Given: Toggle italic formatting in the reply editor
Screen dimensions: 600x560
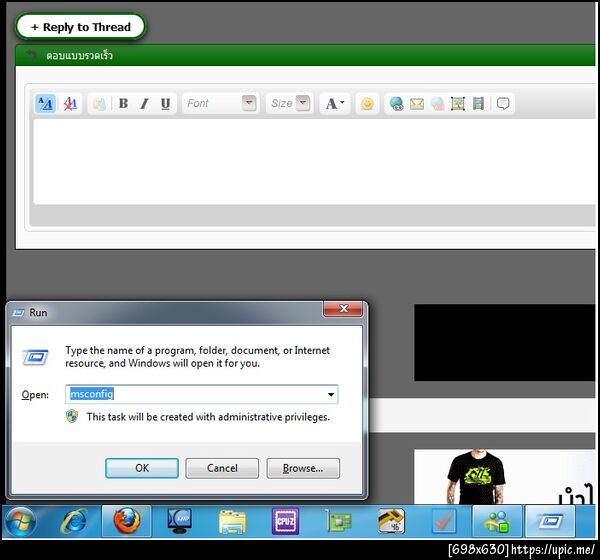Looking at the screenshot, I should pos(144,104).
